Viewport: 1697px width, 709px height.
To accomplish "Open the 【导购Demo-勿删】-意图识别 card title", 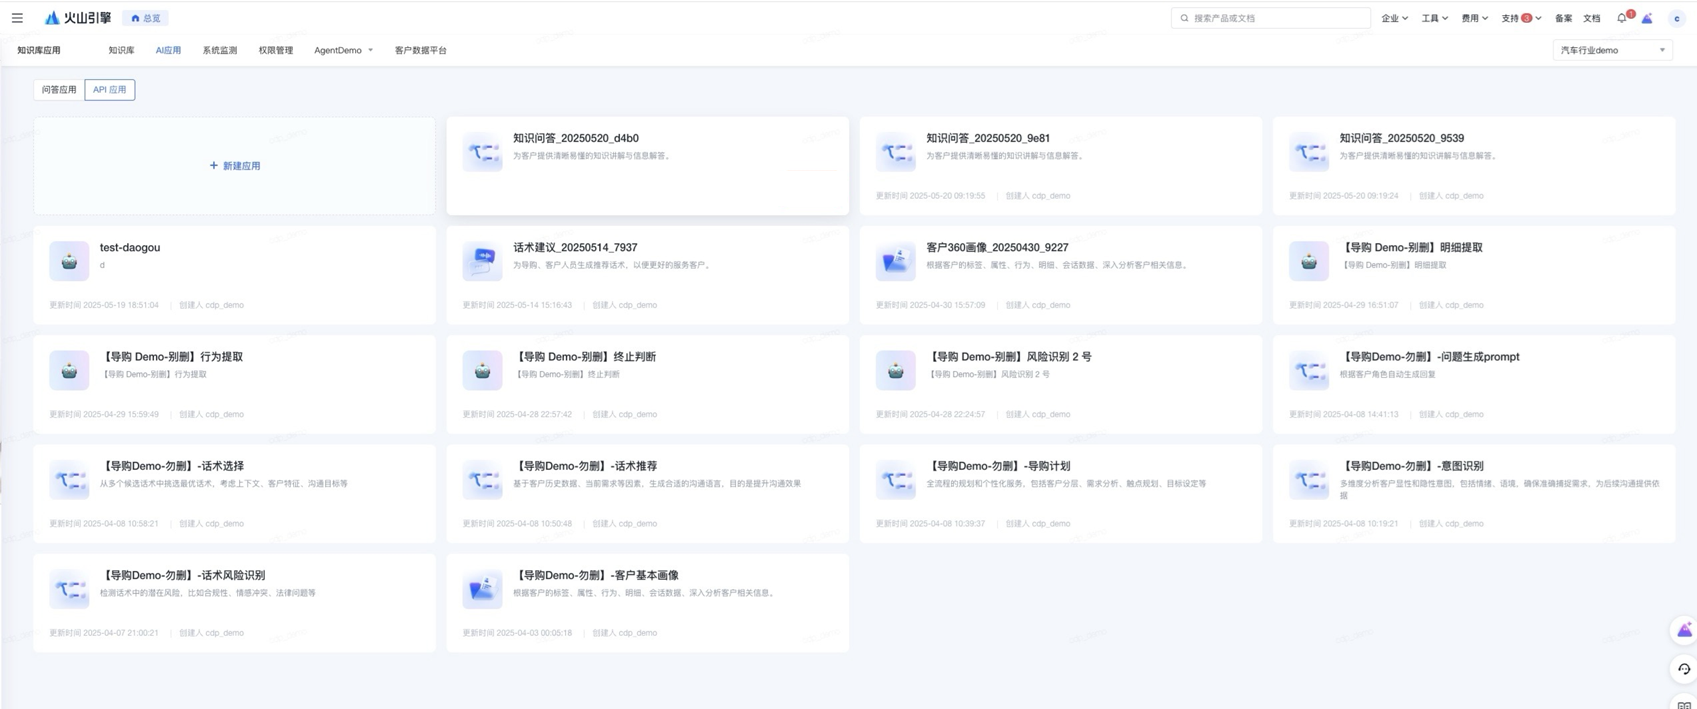I will [1411, 466].
